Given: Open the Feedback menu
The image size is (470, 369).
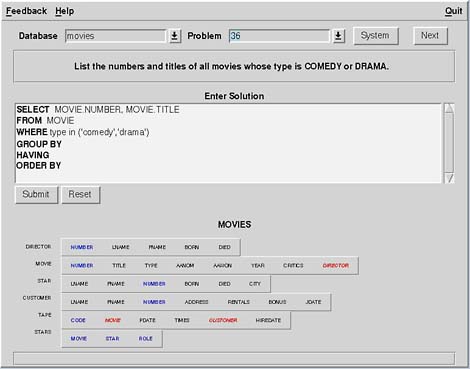Looking at the screenshot, I should (26, 11).
